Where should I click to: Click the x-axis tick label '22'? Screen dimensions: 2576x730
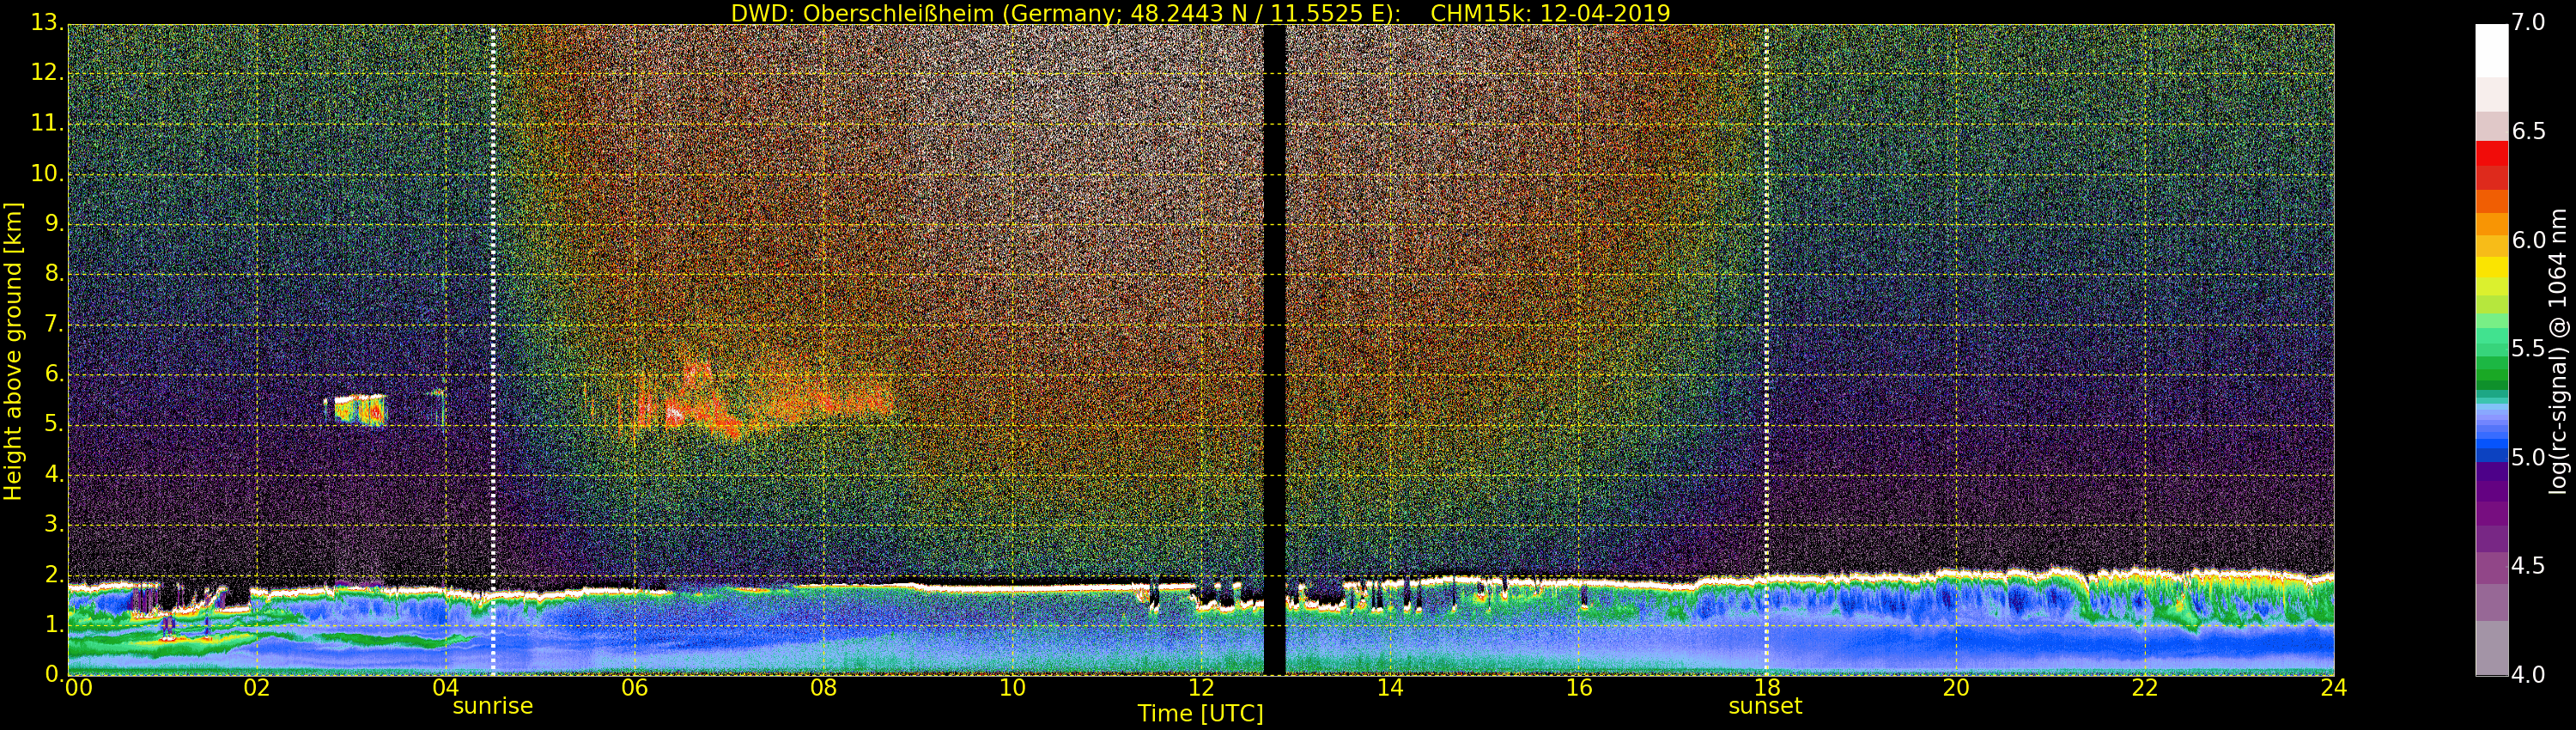[2145, 688]
